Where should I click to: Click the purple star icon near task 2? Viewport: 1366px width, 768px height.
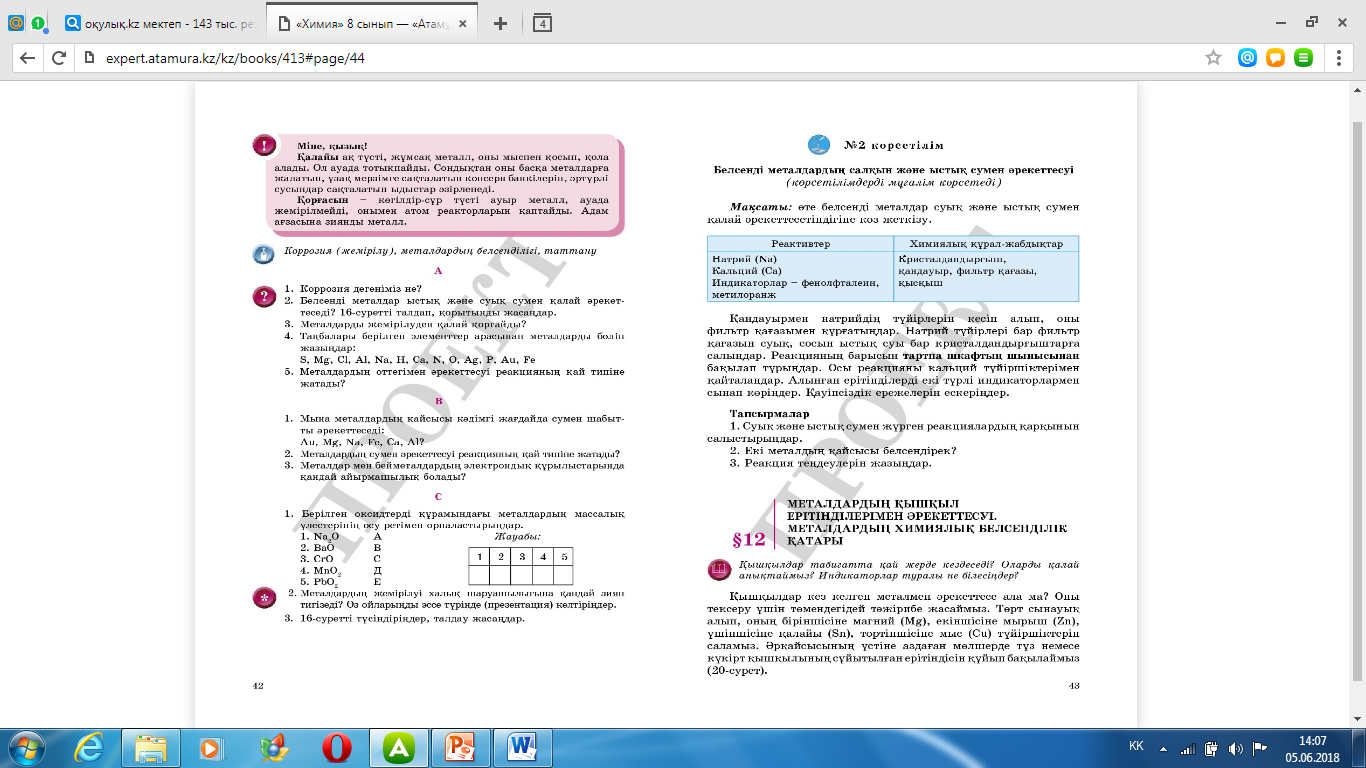(x=264, y=598)
